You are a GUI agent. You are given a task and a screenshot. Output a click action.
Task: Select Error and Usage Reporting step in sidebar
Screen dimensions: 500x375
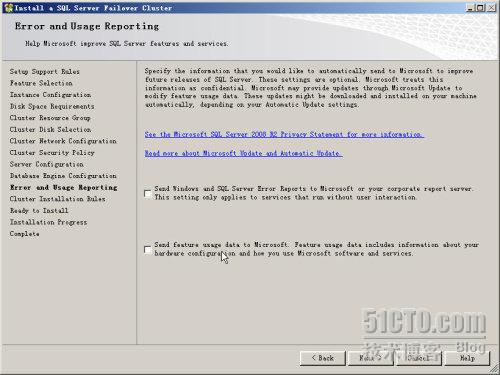[x=64, y=187]
